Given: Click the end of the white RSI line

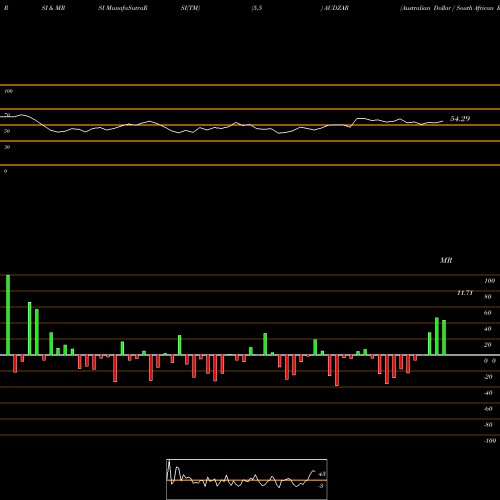Looking at the screenshot, I should click(x=443, y=121).
